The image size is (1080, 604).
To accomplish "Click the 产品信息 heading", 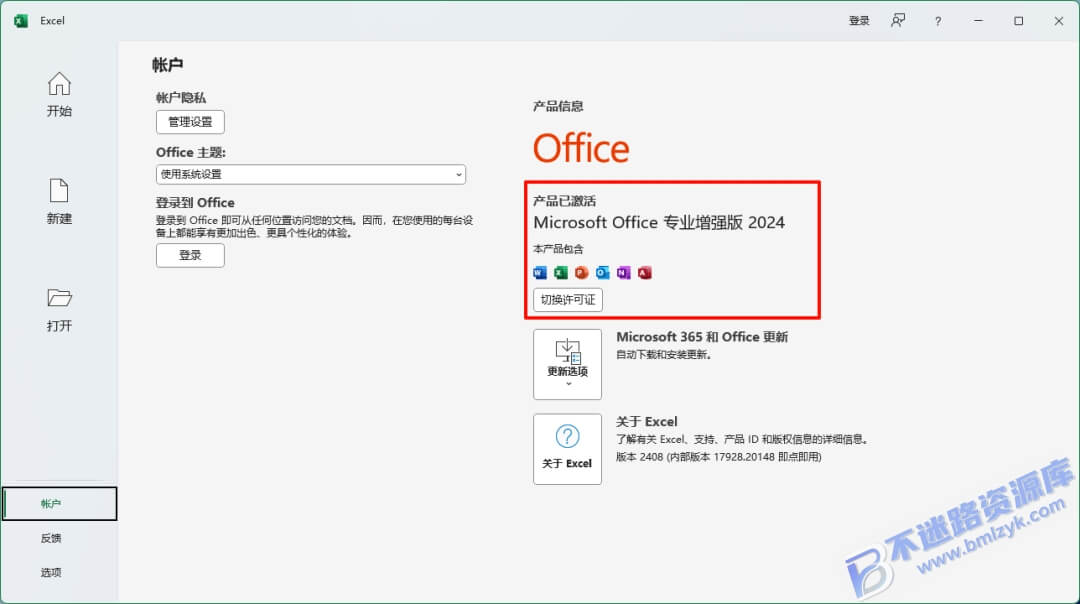I will (x=558, y=106).
